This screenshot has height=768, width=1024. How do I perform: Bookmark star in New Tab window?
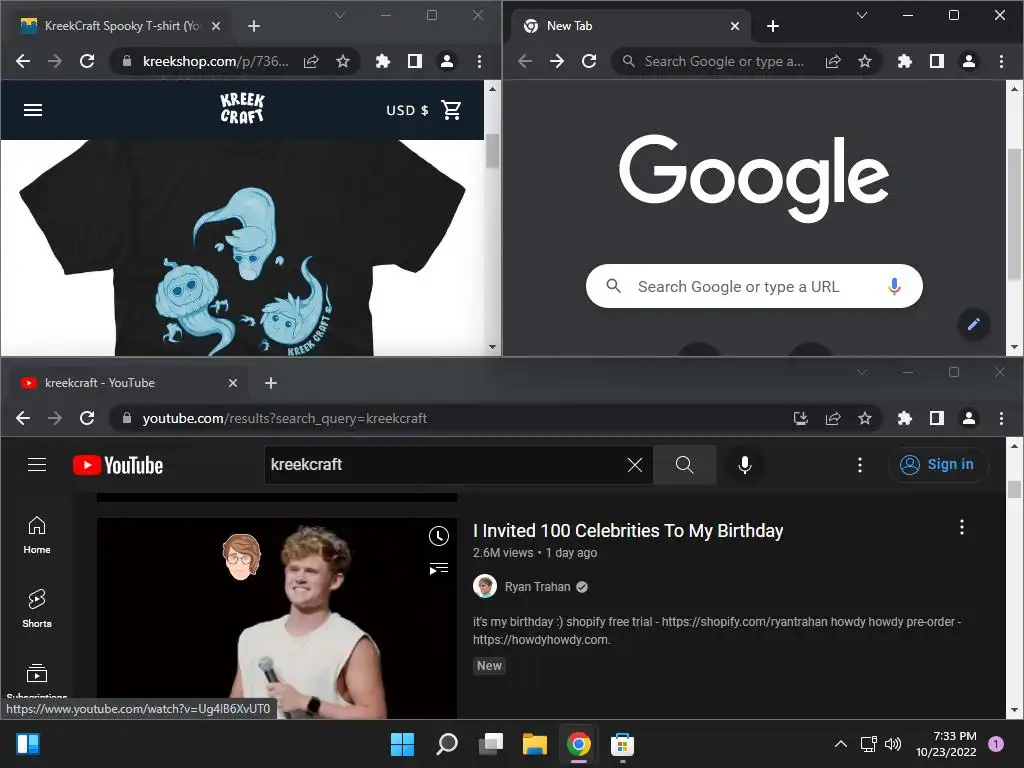point(865,61)
